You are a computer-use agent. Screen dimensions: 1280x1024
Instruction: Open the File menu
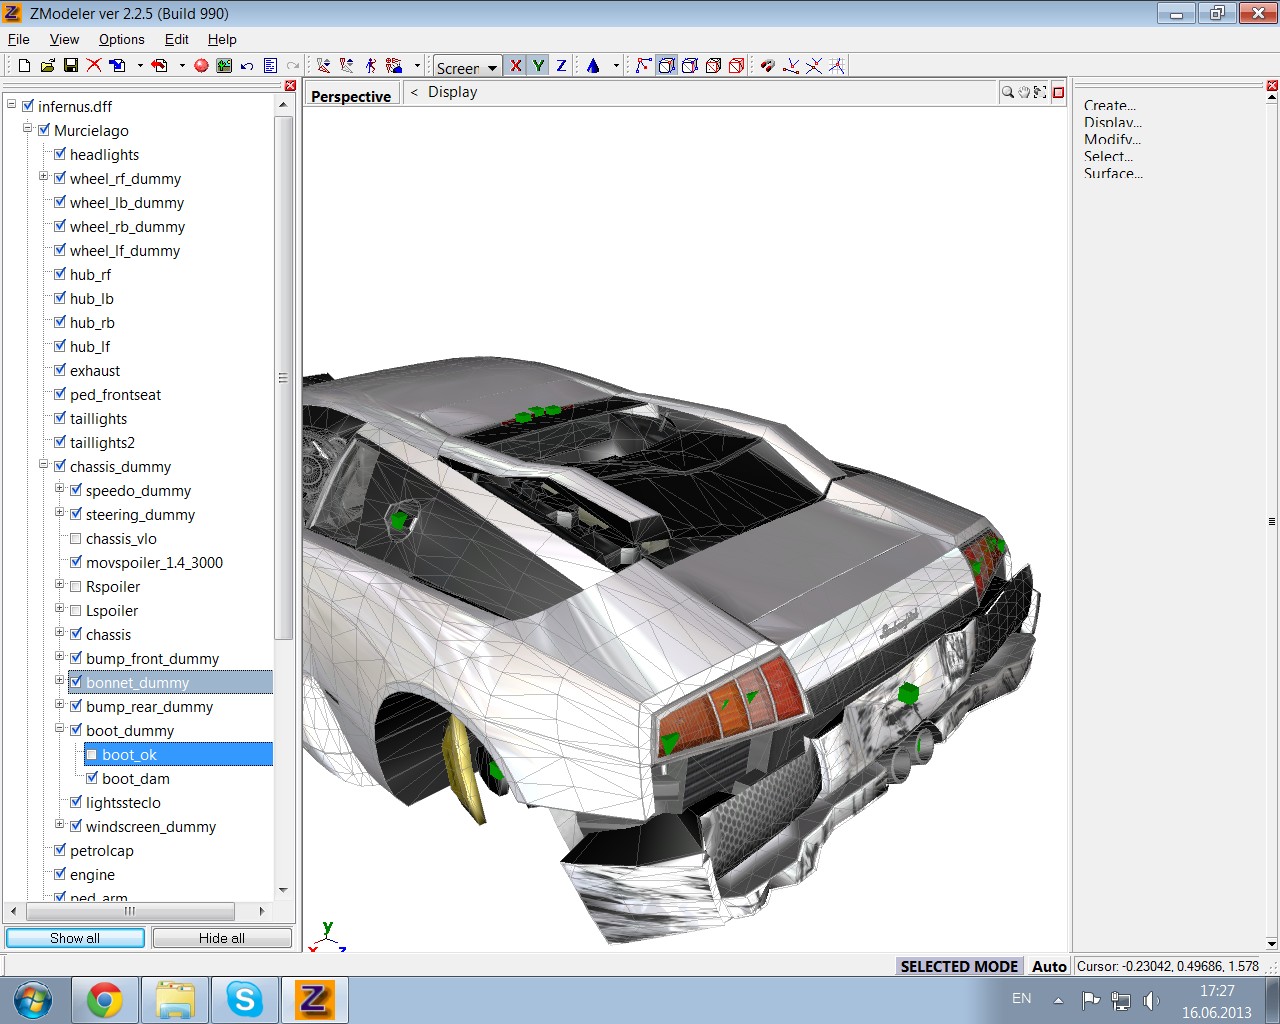pyautogui.click(x=19, y=39)
